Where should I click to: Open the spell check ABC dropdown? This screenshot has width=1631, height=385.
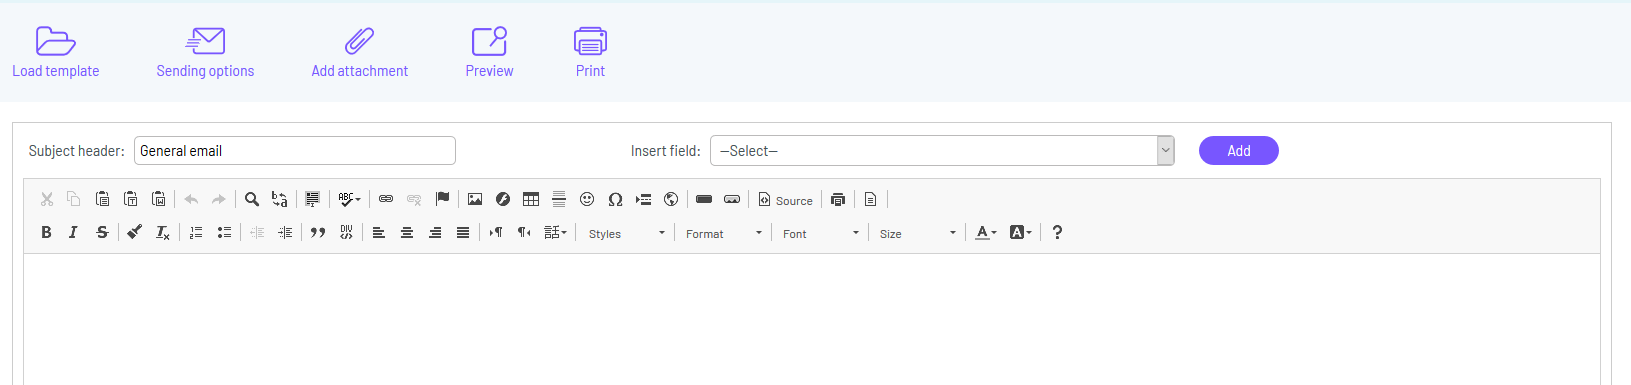coord(349,199)
